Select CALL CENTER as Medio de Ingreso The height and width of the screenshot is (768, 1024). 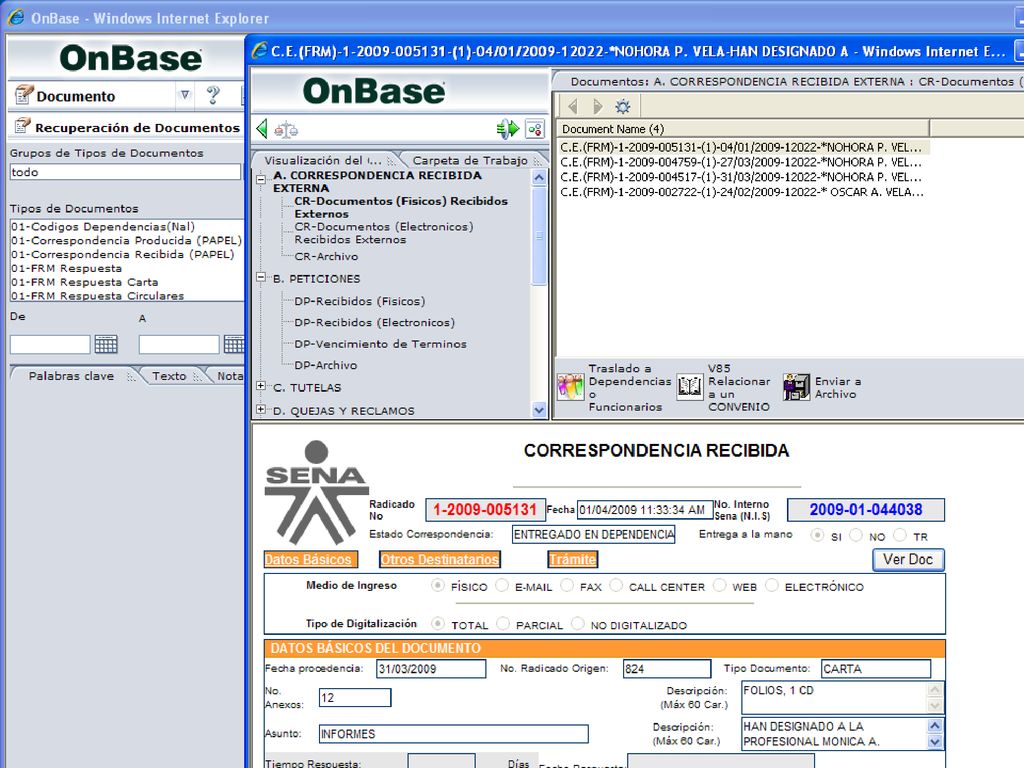coord(616,586)
